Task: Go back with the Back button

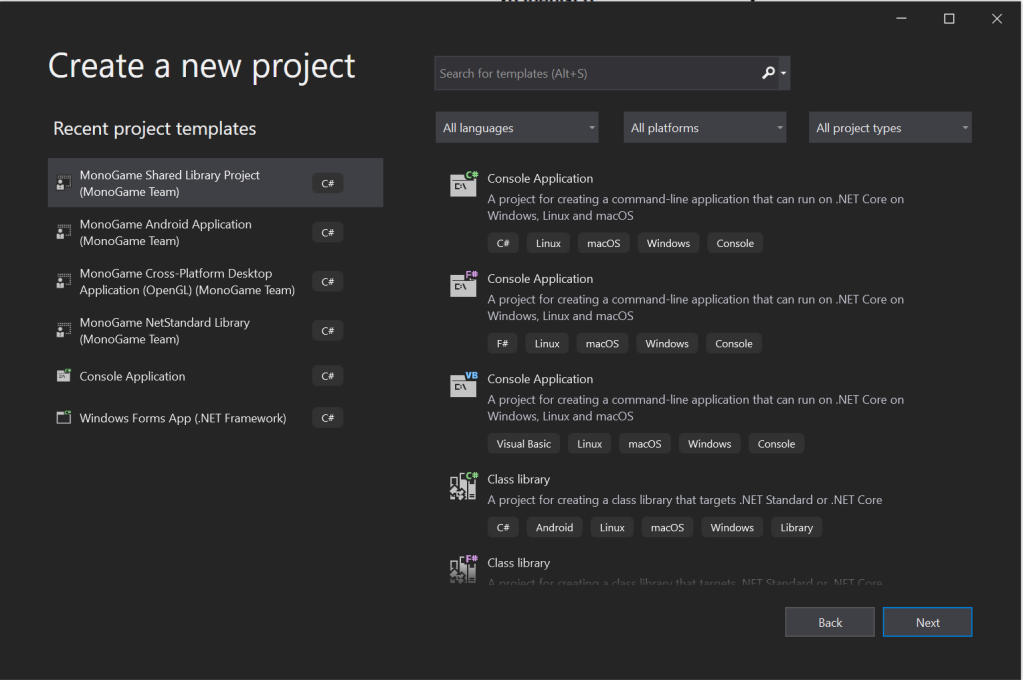Action: (830, 623)
